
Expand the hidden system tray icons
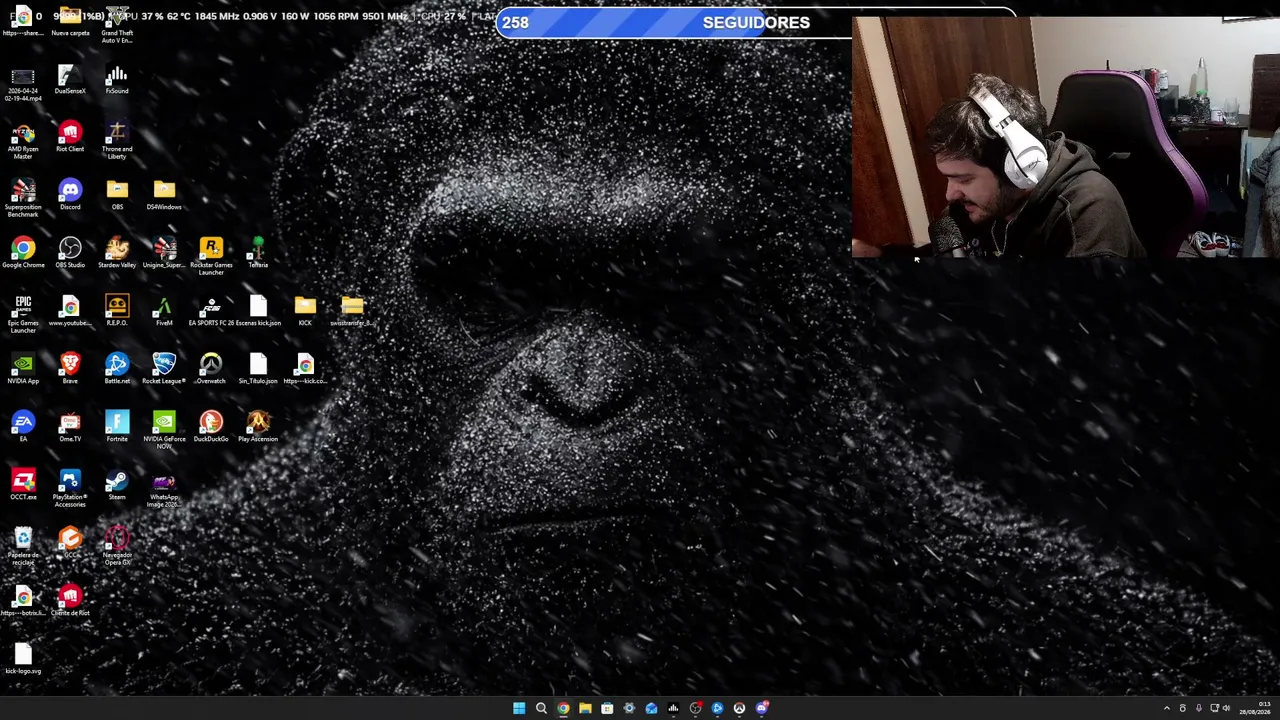[x=1166, y=708]
